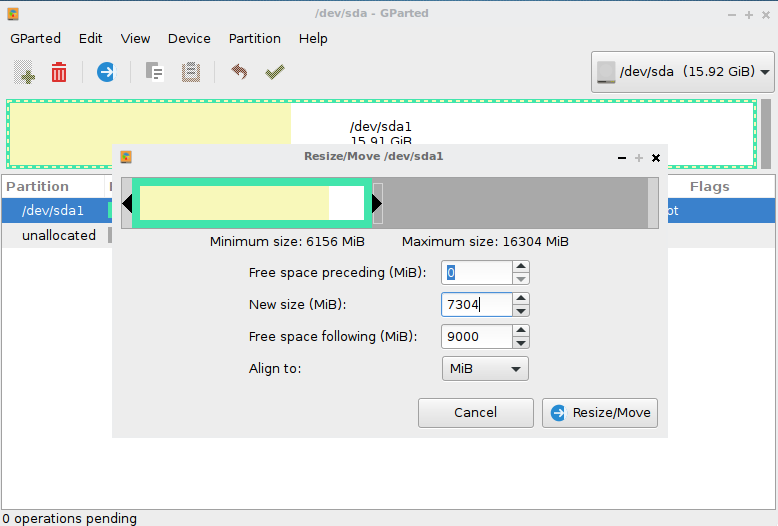Click the New size input field
This screenshot has width=778, height=526.
[x=476, y=305]
